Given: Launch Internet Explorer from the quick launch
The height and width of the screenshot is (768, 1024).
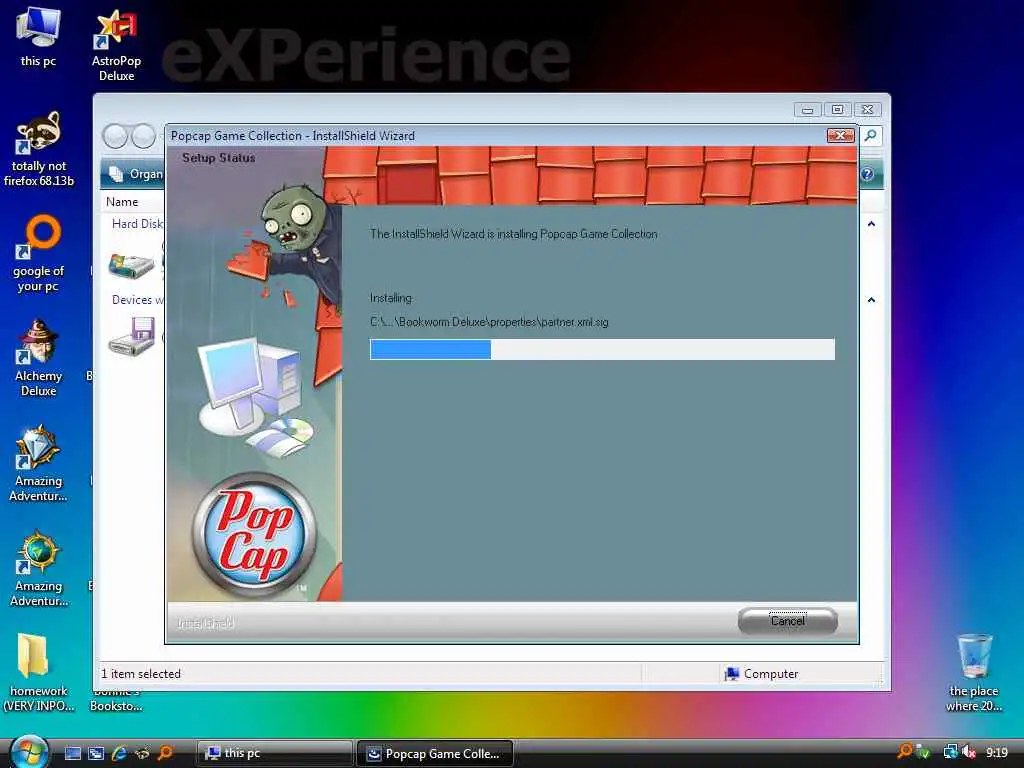Looking at the screenshot, I should tap(119, 753).
